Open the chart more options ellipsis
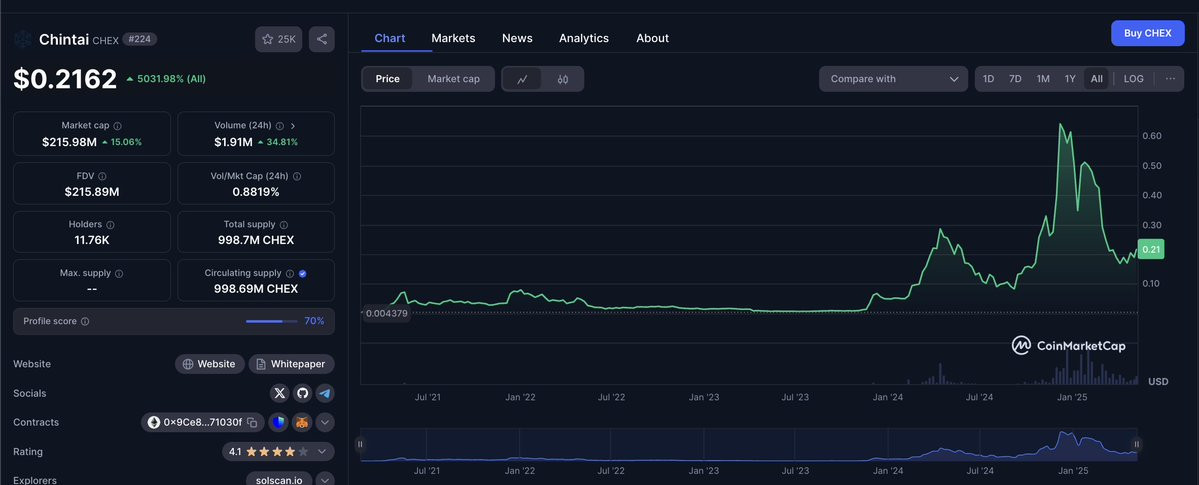1199x485 pixels. [1170, 79]
